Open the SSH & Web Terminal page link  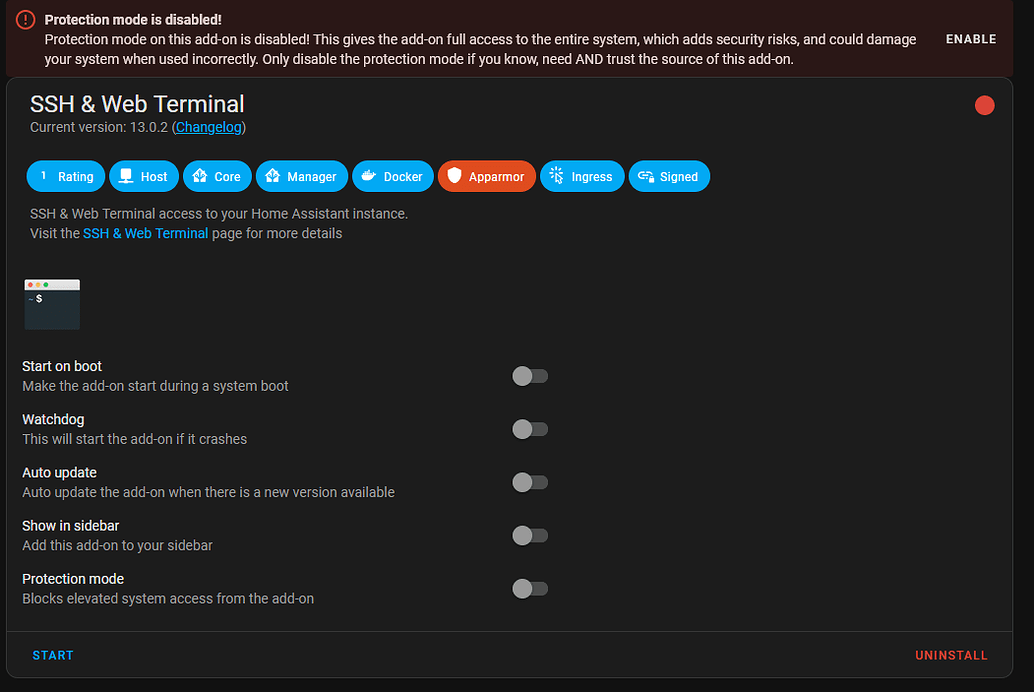coord(145,233)
